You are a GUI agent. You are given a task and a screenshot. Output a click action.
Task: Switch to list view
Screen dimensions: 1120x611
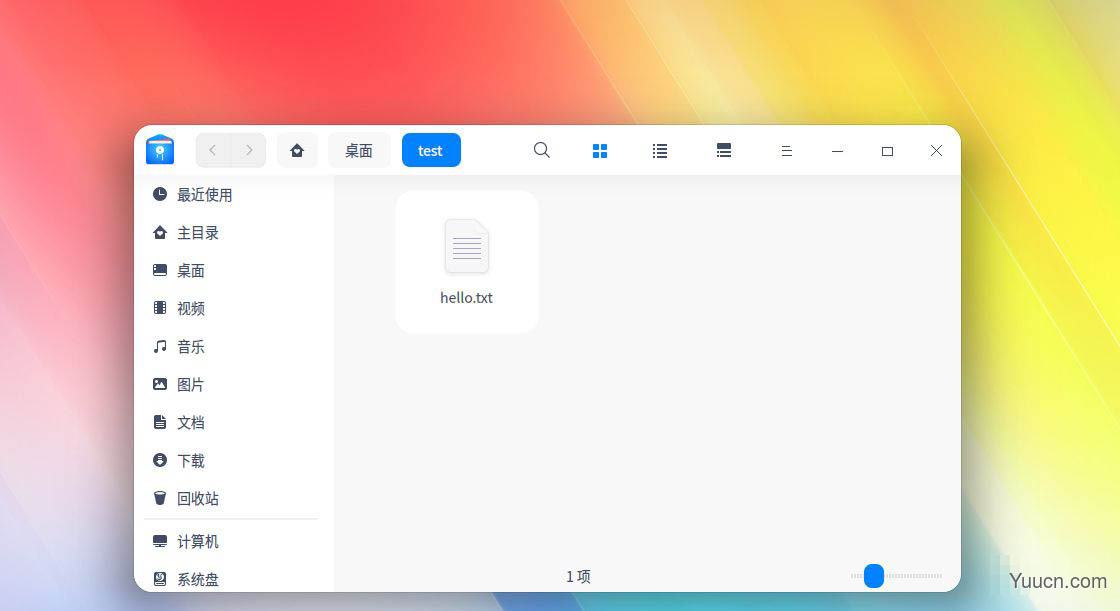pos(660,151)
